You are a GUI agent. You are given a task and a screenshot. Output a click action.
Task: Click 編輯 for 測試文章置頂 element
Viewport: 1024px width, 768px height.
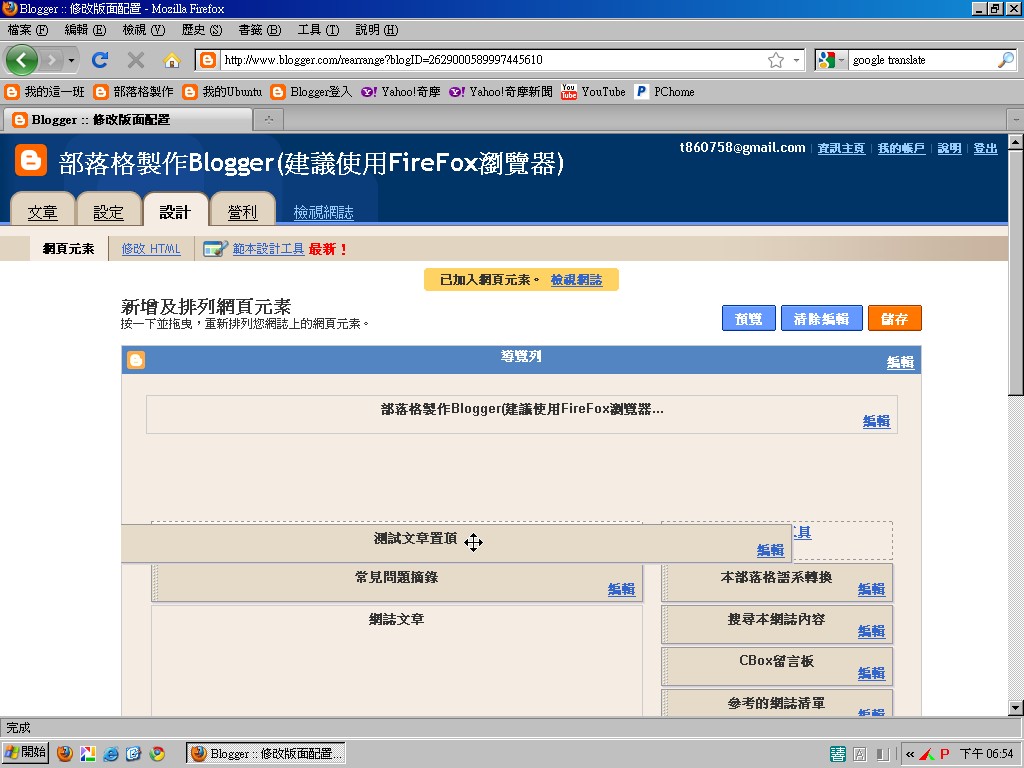[x=771, y=551]
